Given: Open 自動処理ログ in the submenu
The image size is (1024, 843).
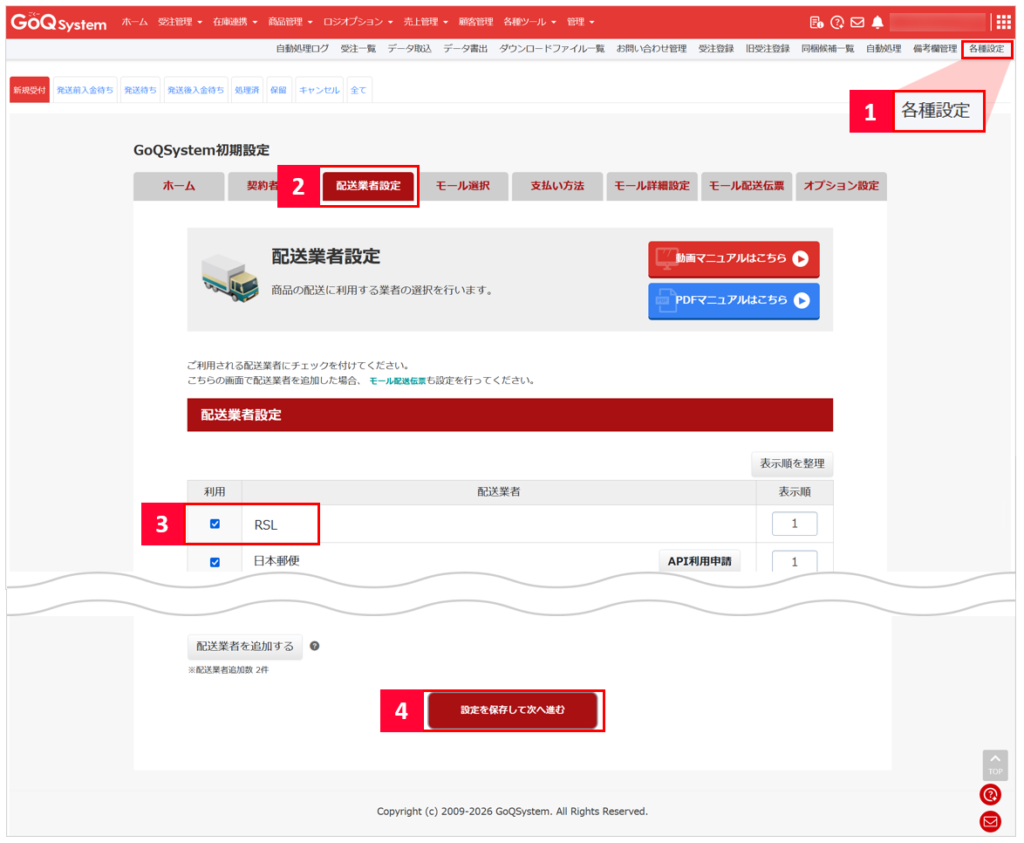Looking at the screenshot, I should click(302, 49).
